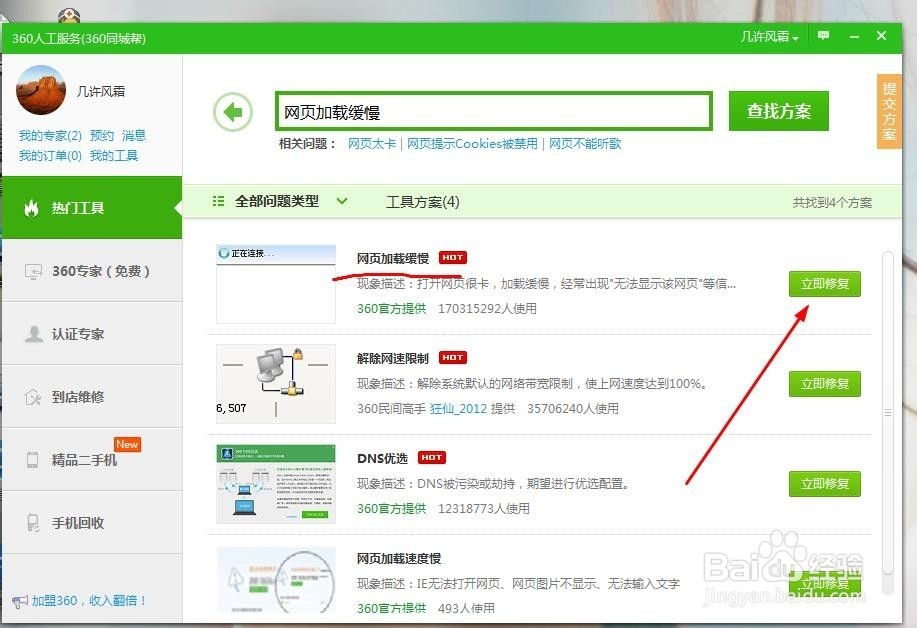Image resolution: width=917 pixels, height=628 pixels.
Task: Click the 共找到4个方案 result count text
Action: pos(832,203)
